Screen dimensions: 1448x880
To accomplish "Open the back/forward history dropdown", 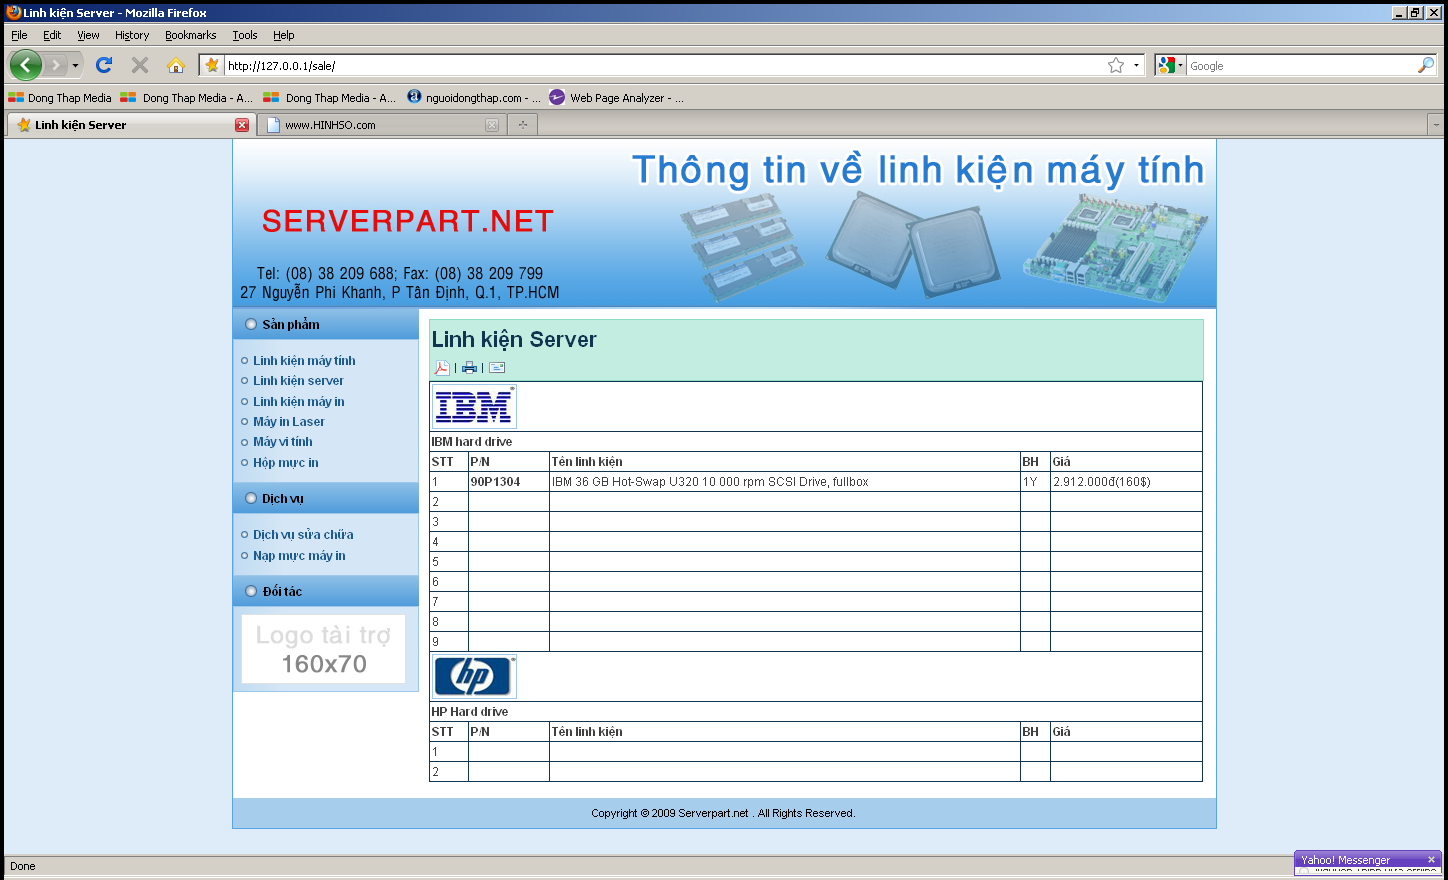I will [x=75, y=66].
